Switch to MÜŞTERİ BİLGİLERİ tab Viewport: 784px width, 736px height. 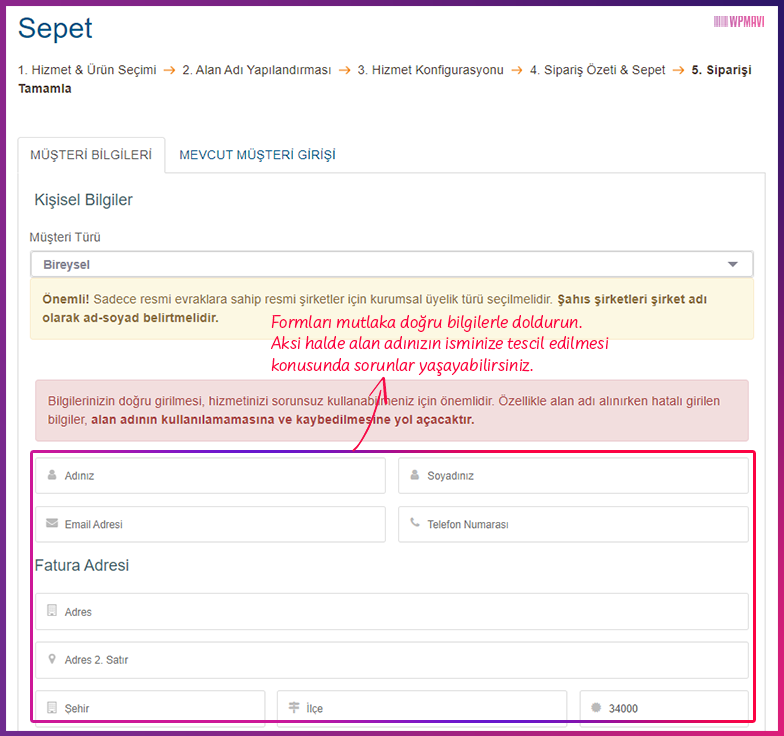pos(91,155)
